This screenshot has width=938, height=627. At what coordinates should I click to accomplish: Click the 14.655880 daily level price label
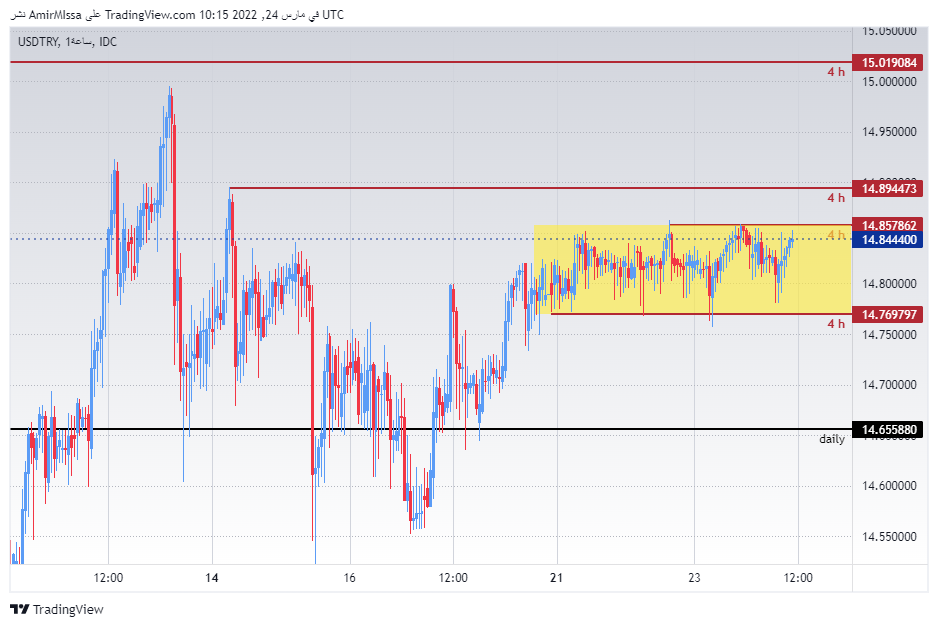pos(888,429)
